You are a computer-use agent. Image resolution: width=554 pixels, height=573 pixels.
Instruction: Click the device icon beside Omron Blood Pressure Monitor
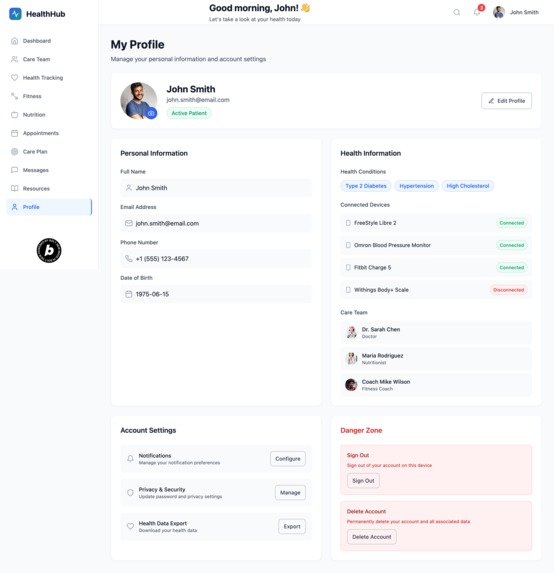tap(348, 245)
